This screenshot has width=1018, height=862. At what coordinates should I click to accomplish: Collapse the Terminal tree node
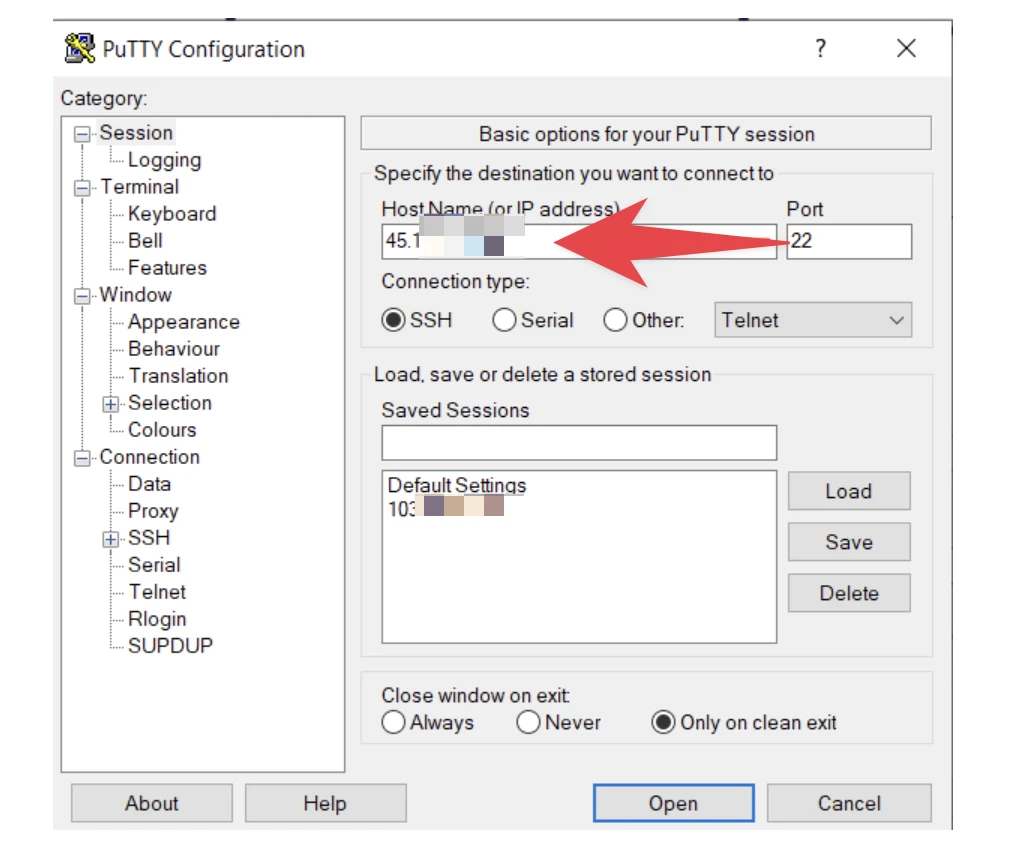[82, 188]
